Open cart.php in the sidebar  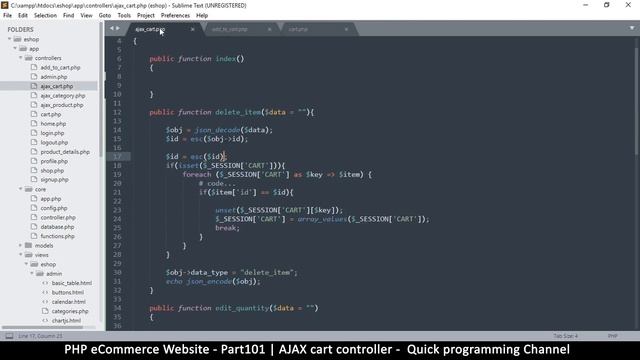(51, 114)
